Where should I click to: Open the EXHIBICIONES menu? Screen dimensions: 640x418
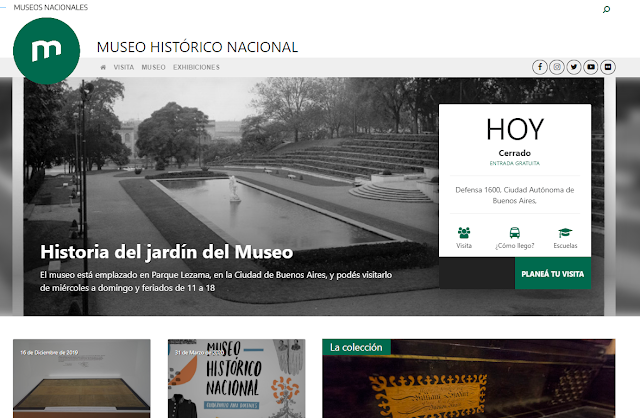(196, 67)
